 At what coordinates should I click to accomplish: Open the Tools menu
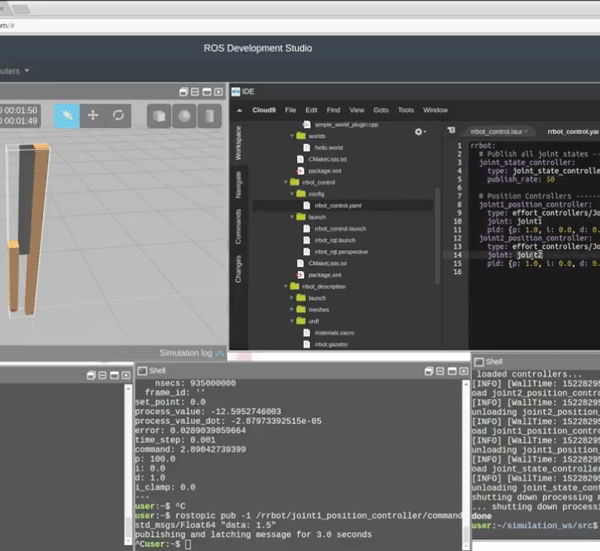[x=406, y=110]
